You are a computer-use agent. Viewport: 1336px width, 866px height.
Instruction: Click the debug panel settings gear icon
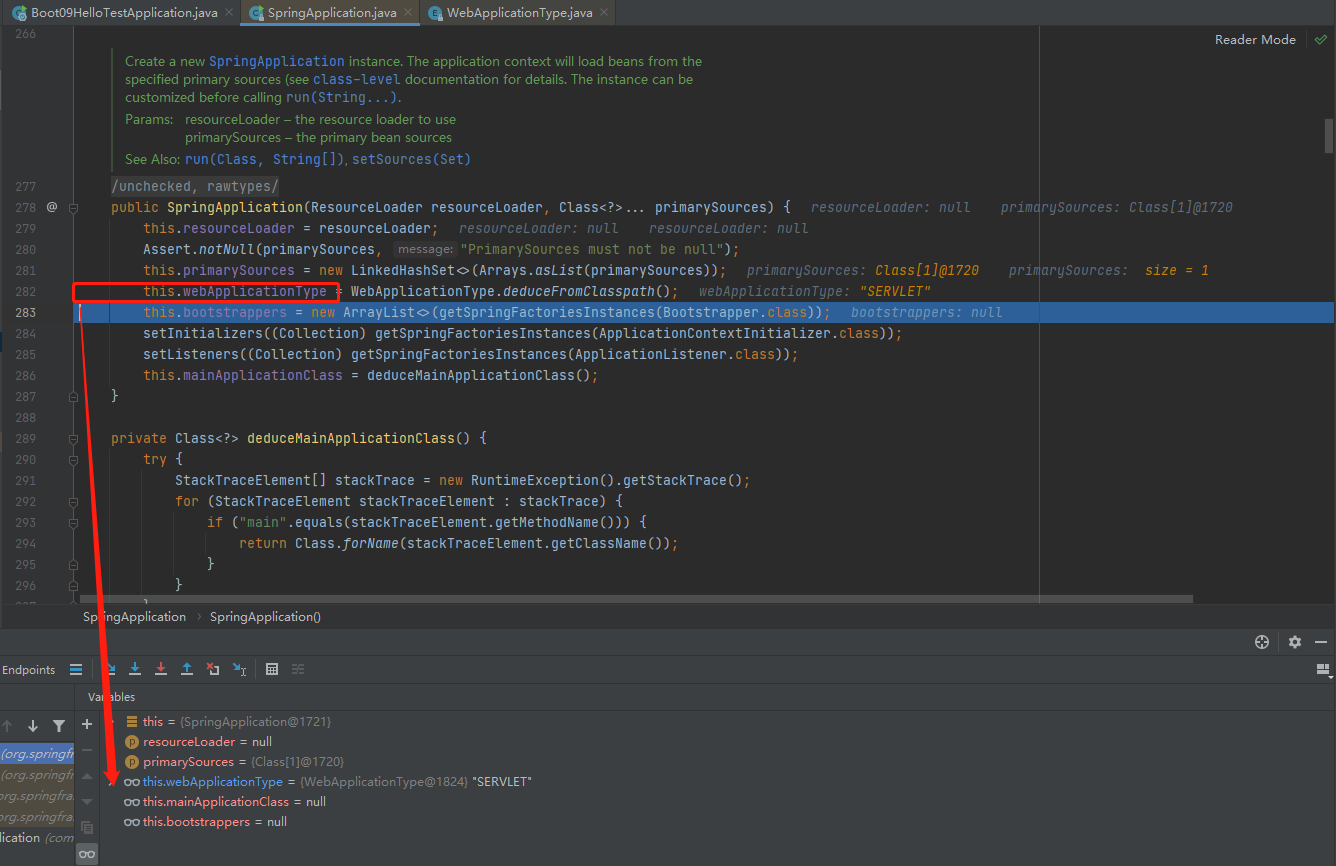[1295, 642]
